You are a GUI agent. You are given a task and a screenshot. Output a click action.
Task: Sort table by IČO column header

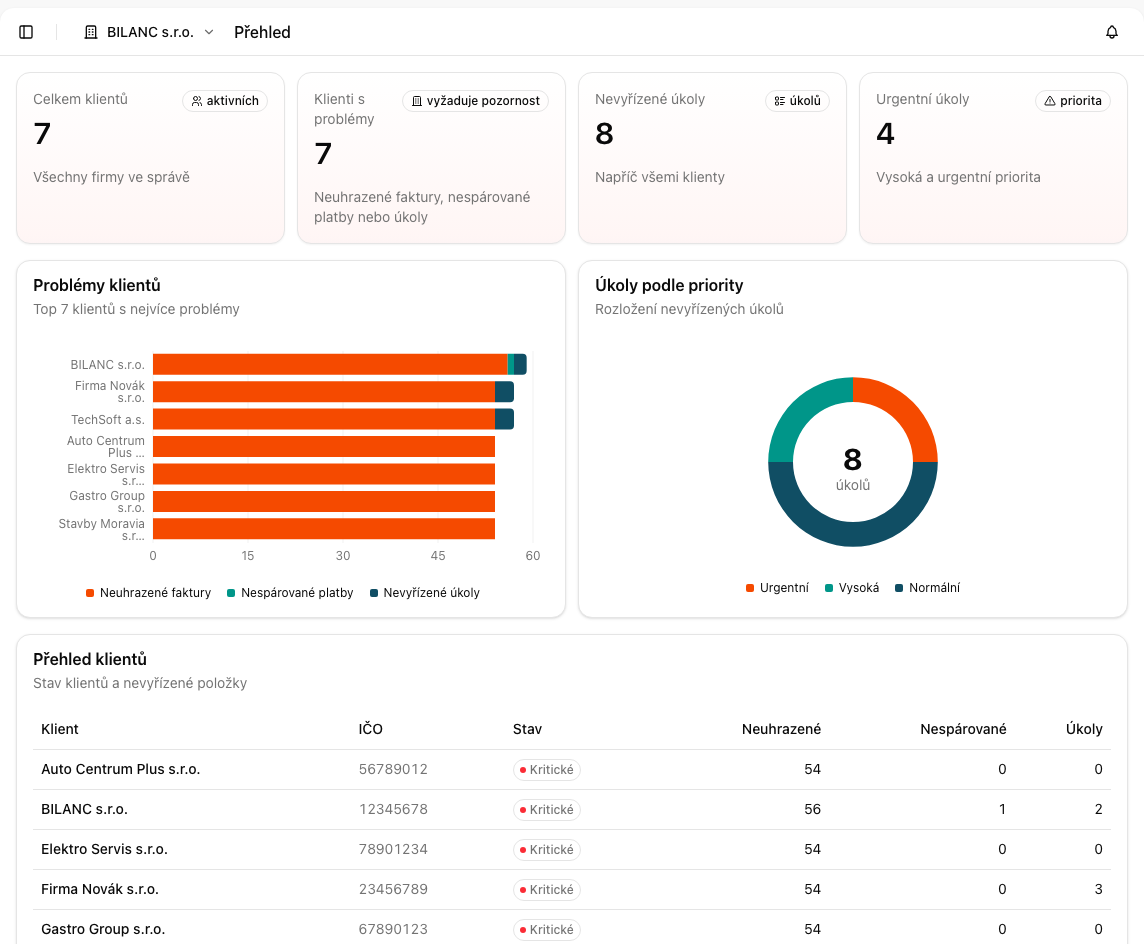(371, 730)
